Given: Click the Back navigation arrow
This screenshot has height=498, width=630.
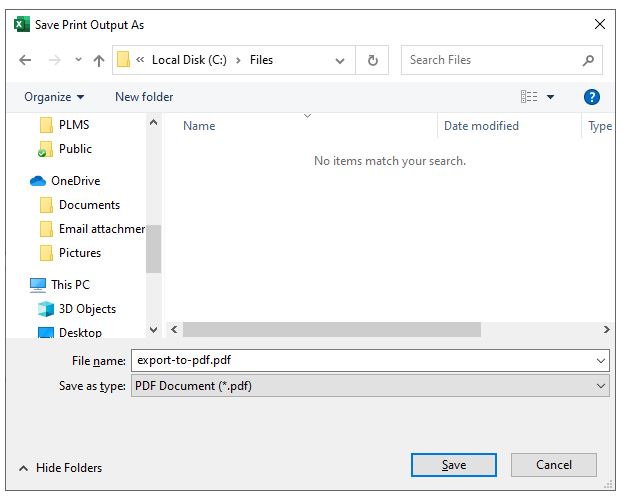Looking at the screenshot, I should tap(25, 60).
